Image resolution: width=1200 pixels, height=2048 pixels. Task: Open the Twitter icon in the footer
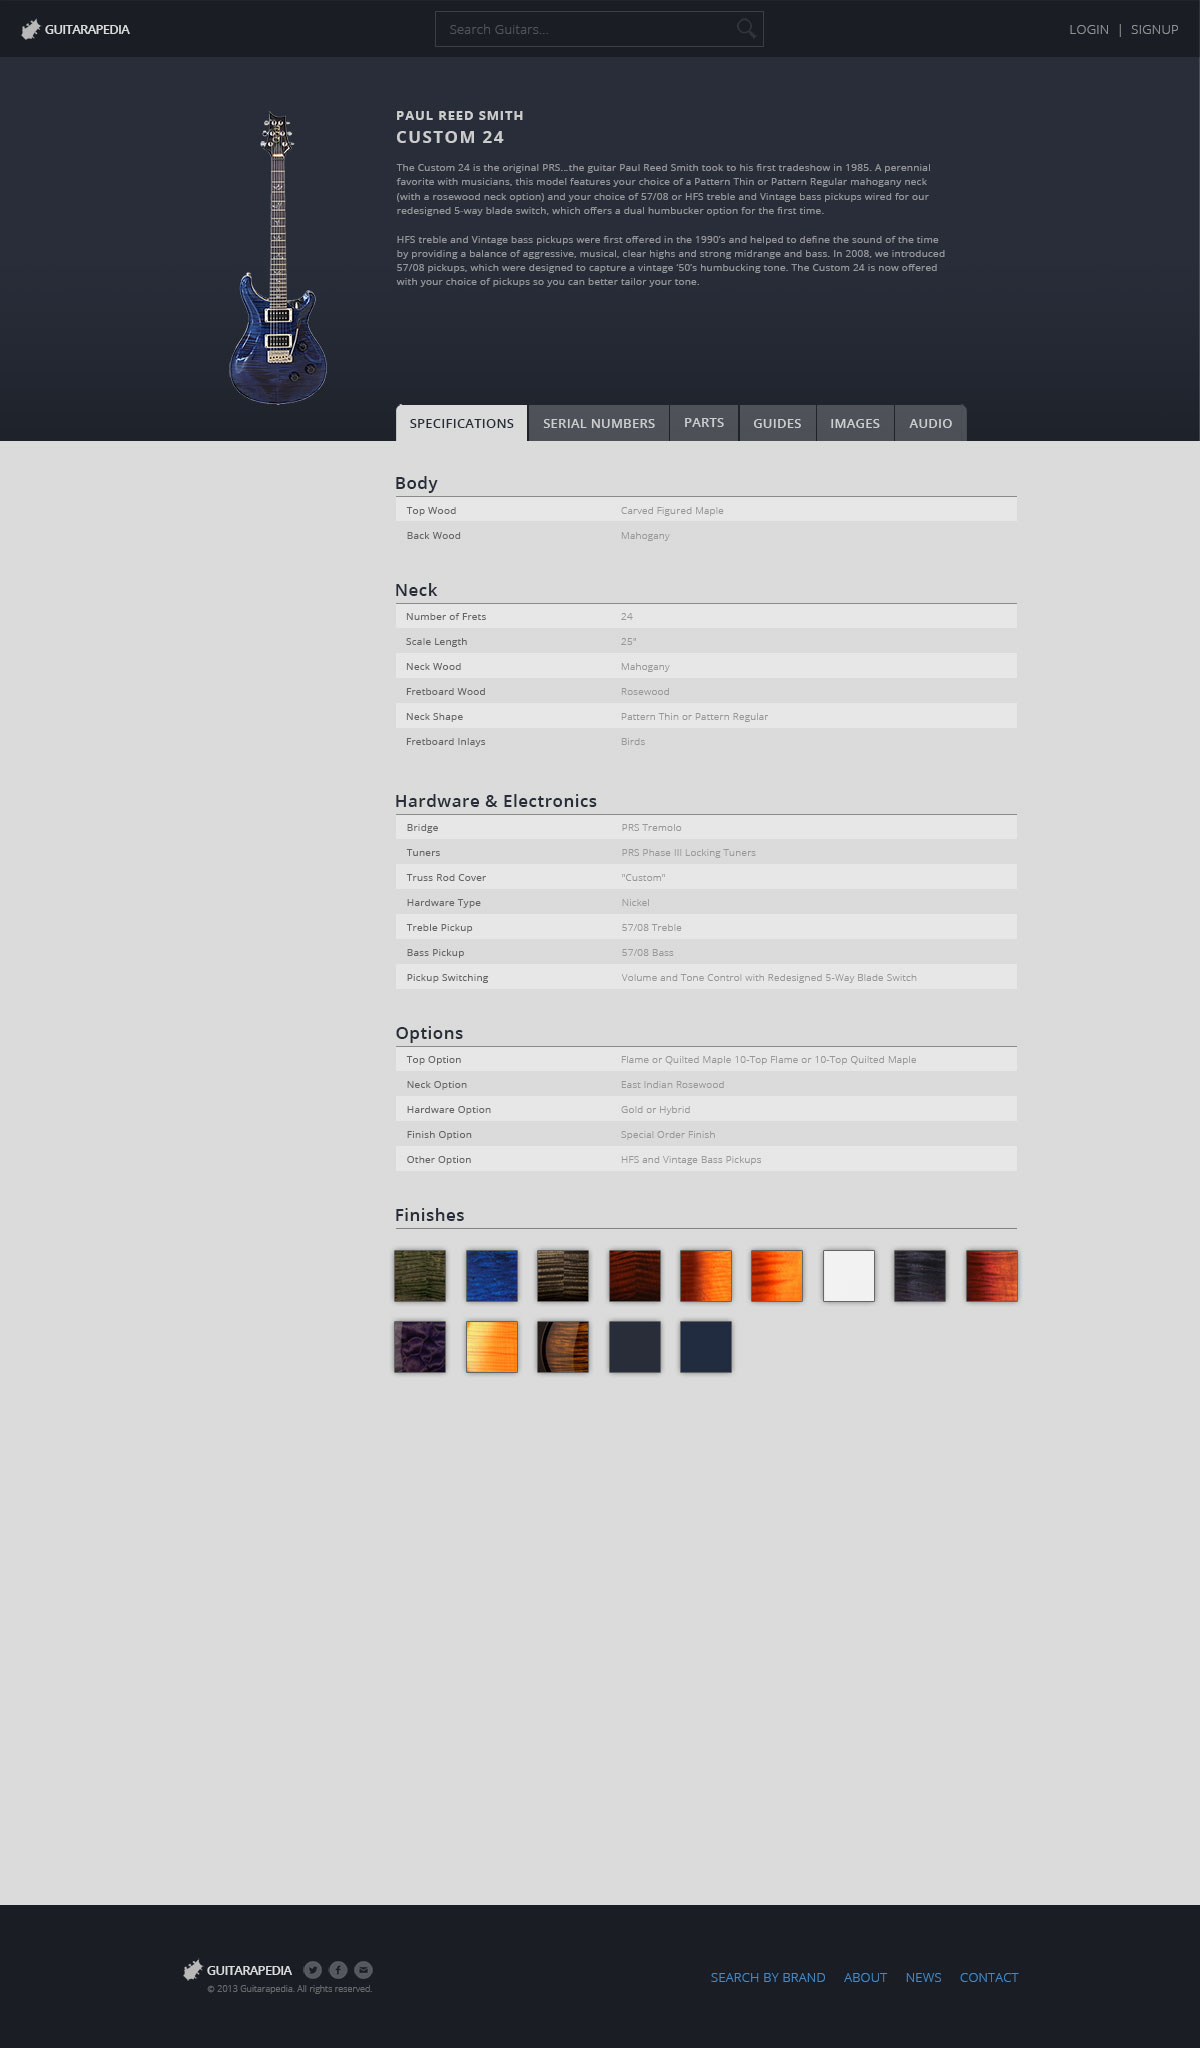[313, 1970]
